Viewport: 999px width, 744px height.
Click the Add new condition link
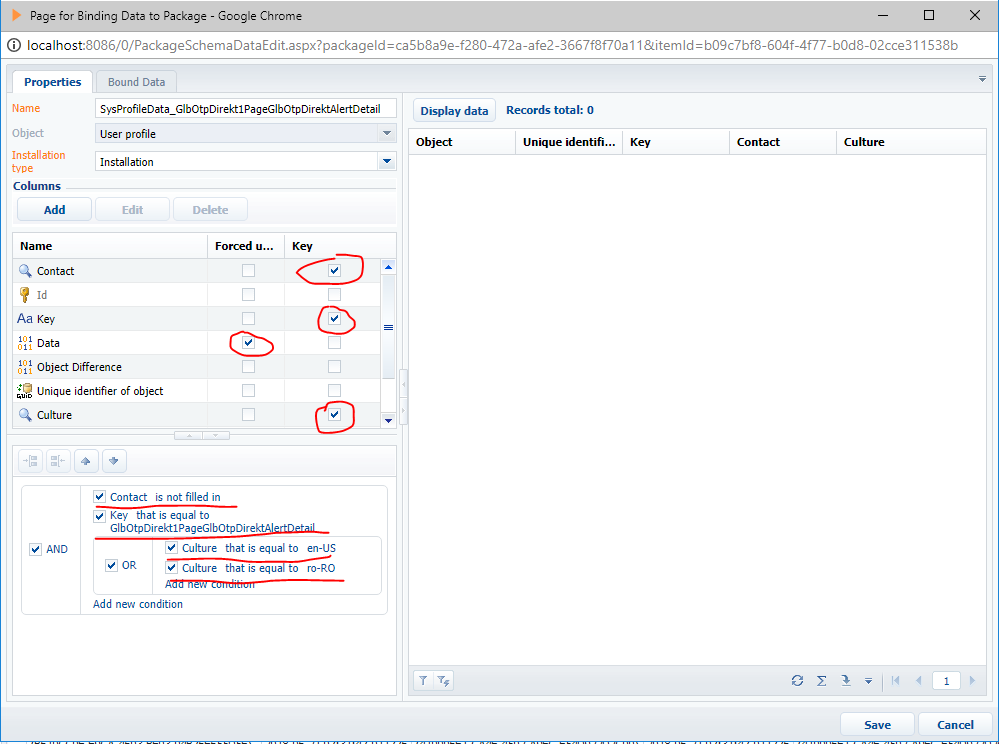pos(137,604)
